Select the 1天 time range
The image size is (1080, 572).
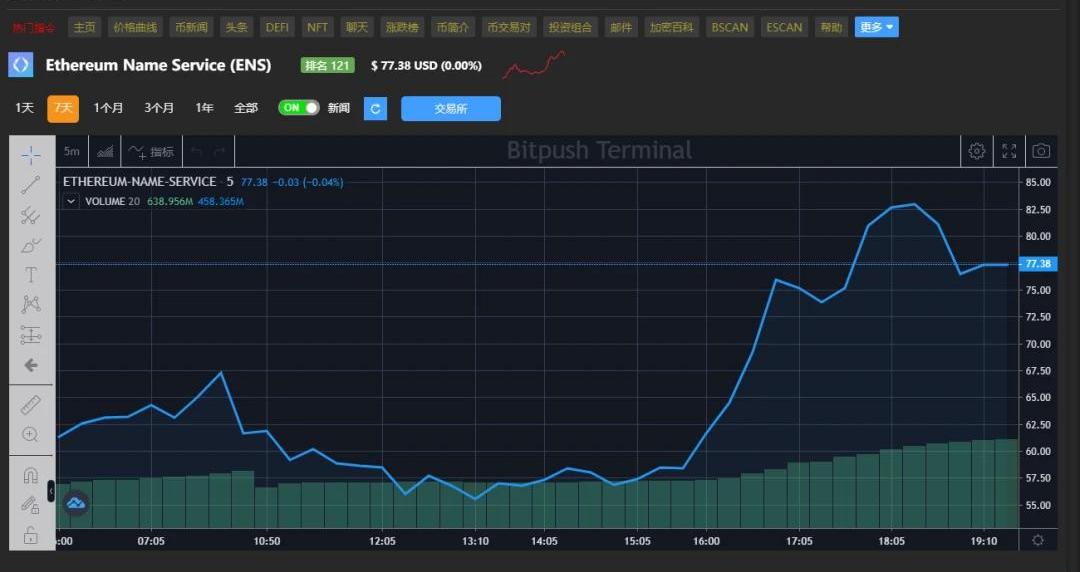[x=24, y=108]
